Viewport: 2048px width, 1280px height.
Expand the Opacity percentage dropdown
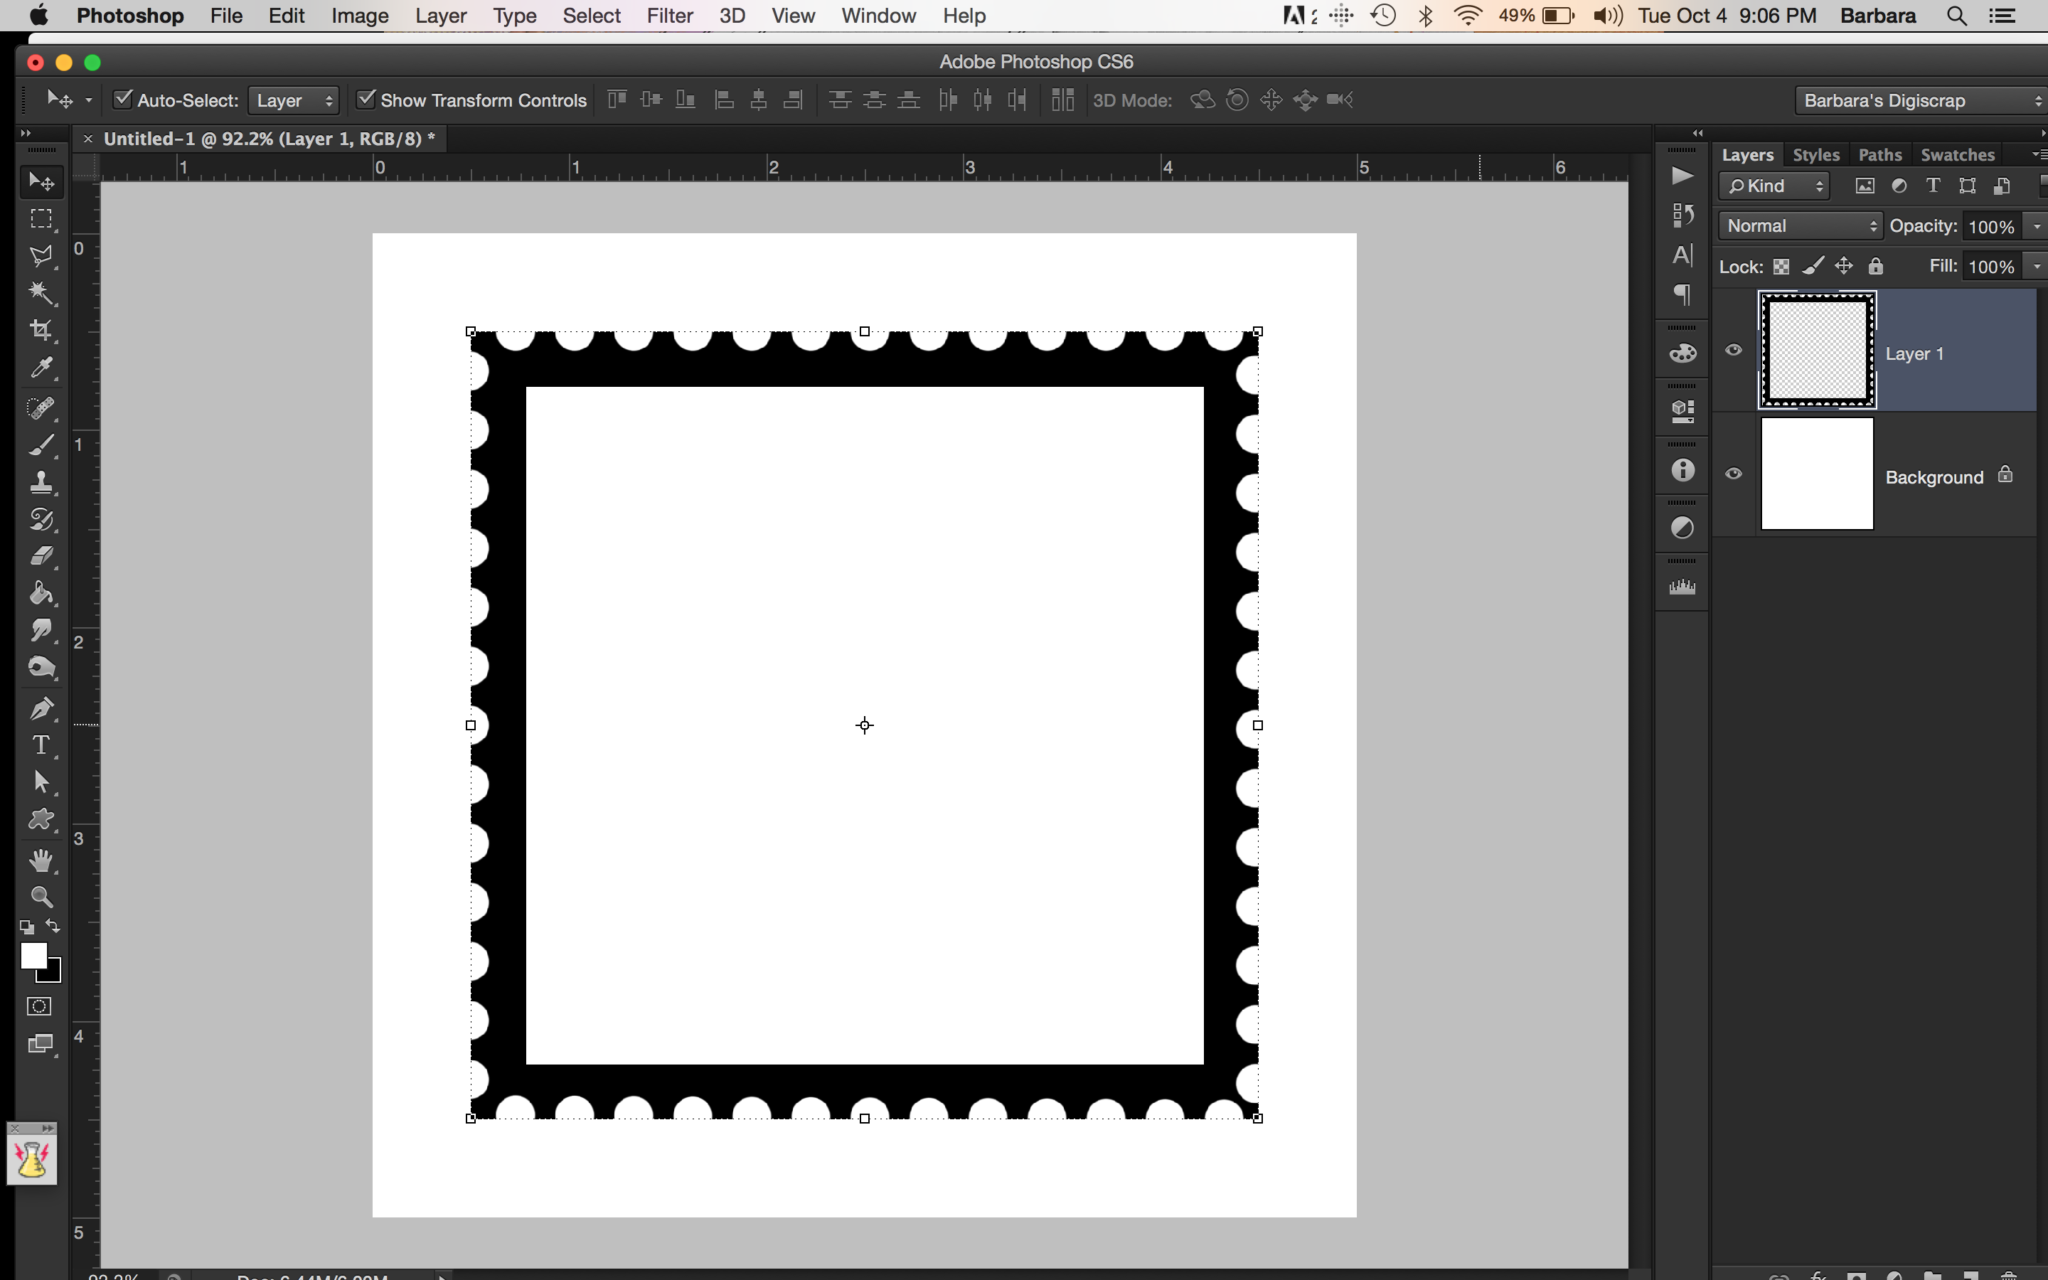point(2035,226)
